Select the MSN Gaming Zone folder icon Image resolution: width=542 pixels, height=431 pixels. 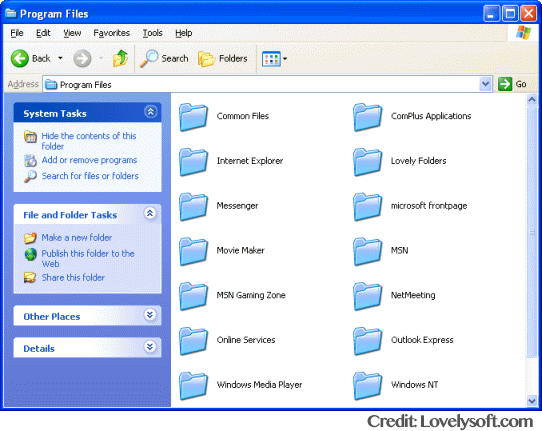point(194,296)
